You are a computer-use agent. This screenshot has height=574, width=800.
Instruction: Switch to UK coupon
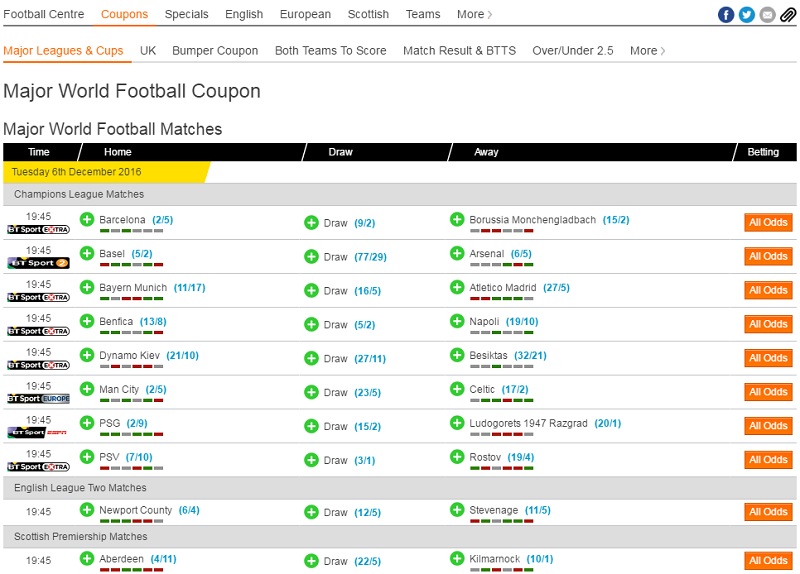pos(148,51)
